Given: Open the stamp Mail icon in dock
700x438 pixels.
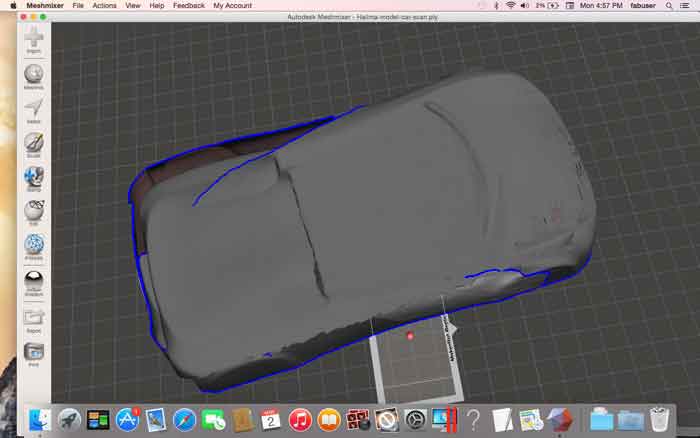Looking at the screenshot, I should (156, 420).
